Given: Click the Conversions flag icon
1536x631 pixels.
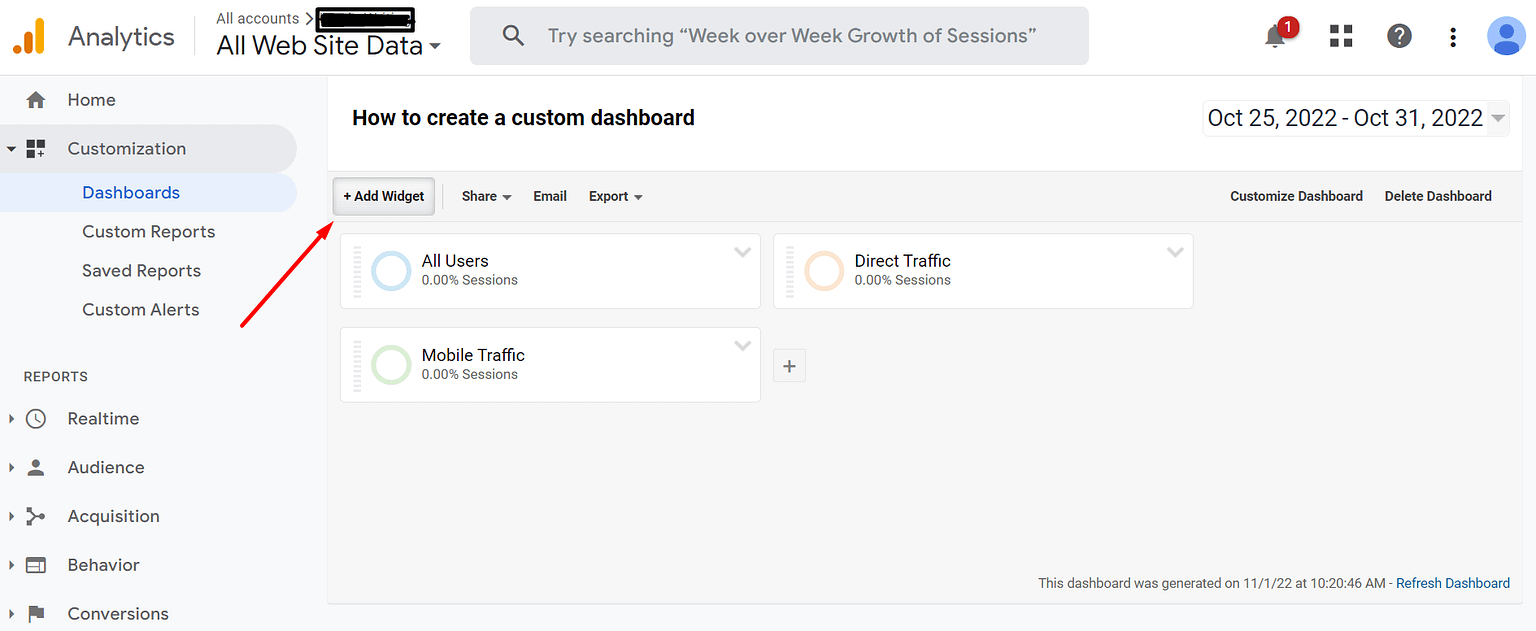Looking at the screenshot, I should pos(36,613).
